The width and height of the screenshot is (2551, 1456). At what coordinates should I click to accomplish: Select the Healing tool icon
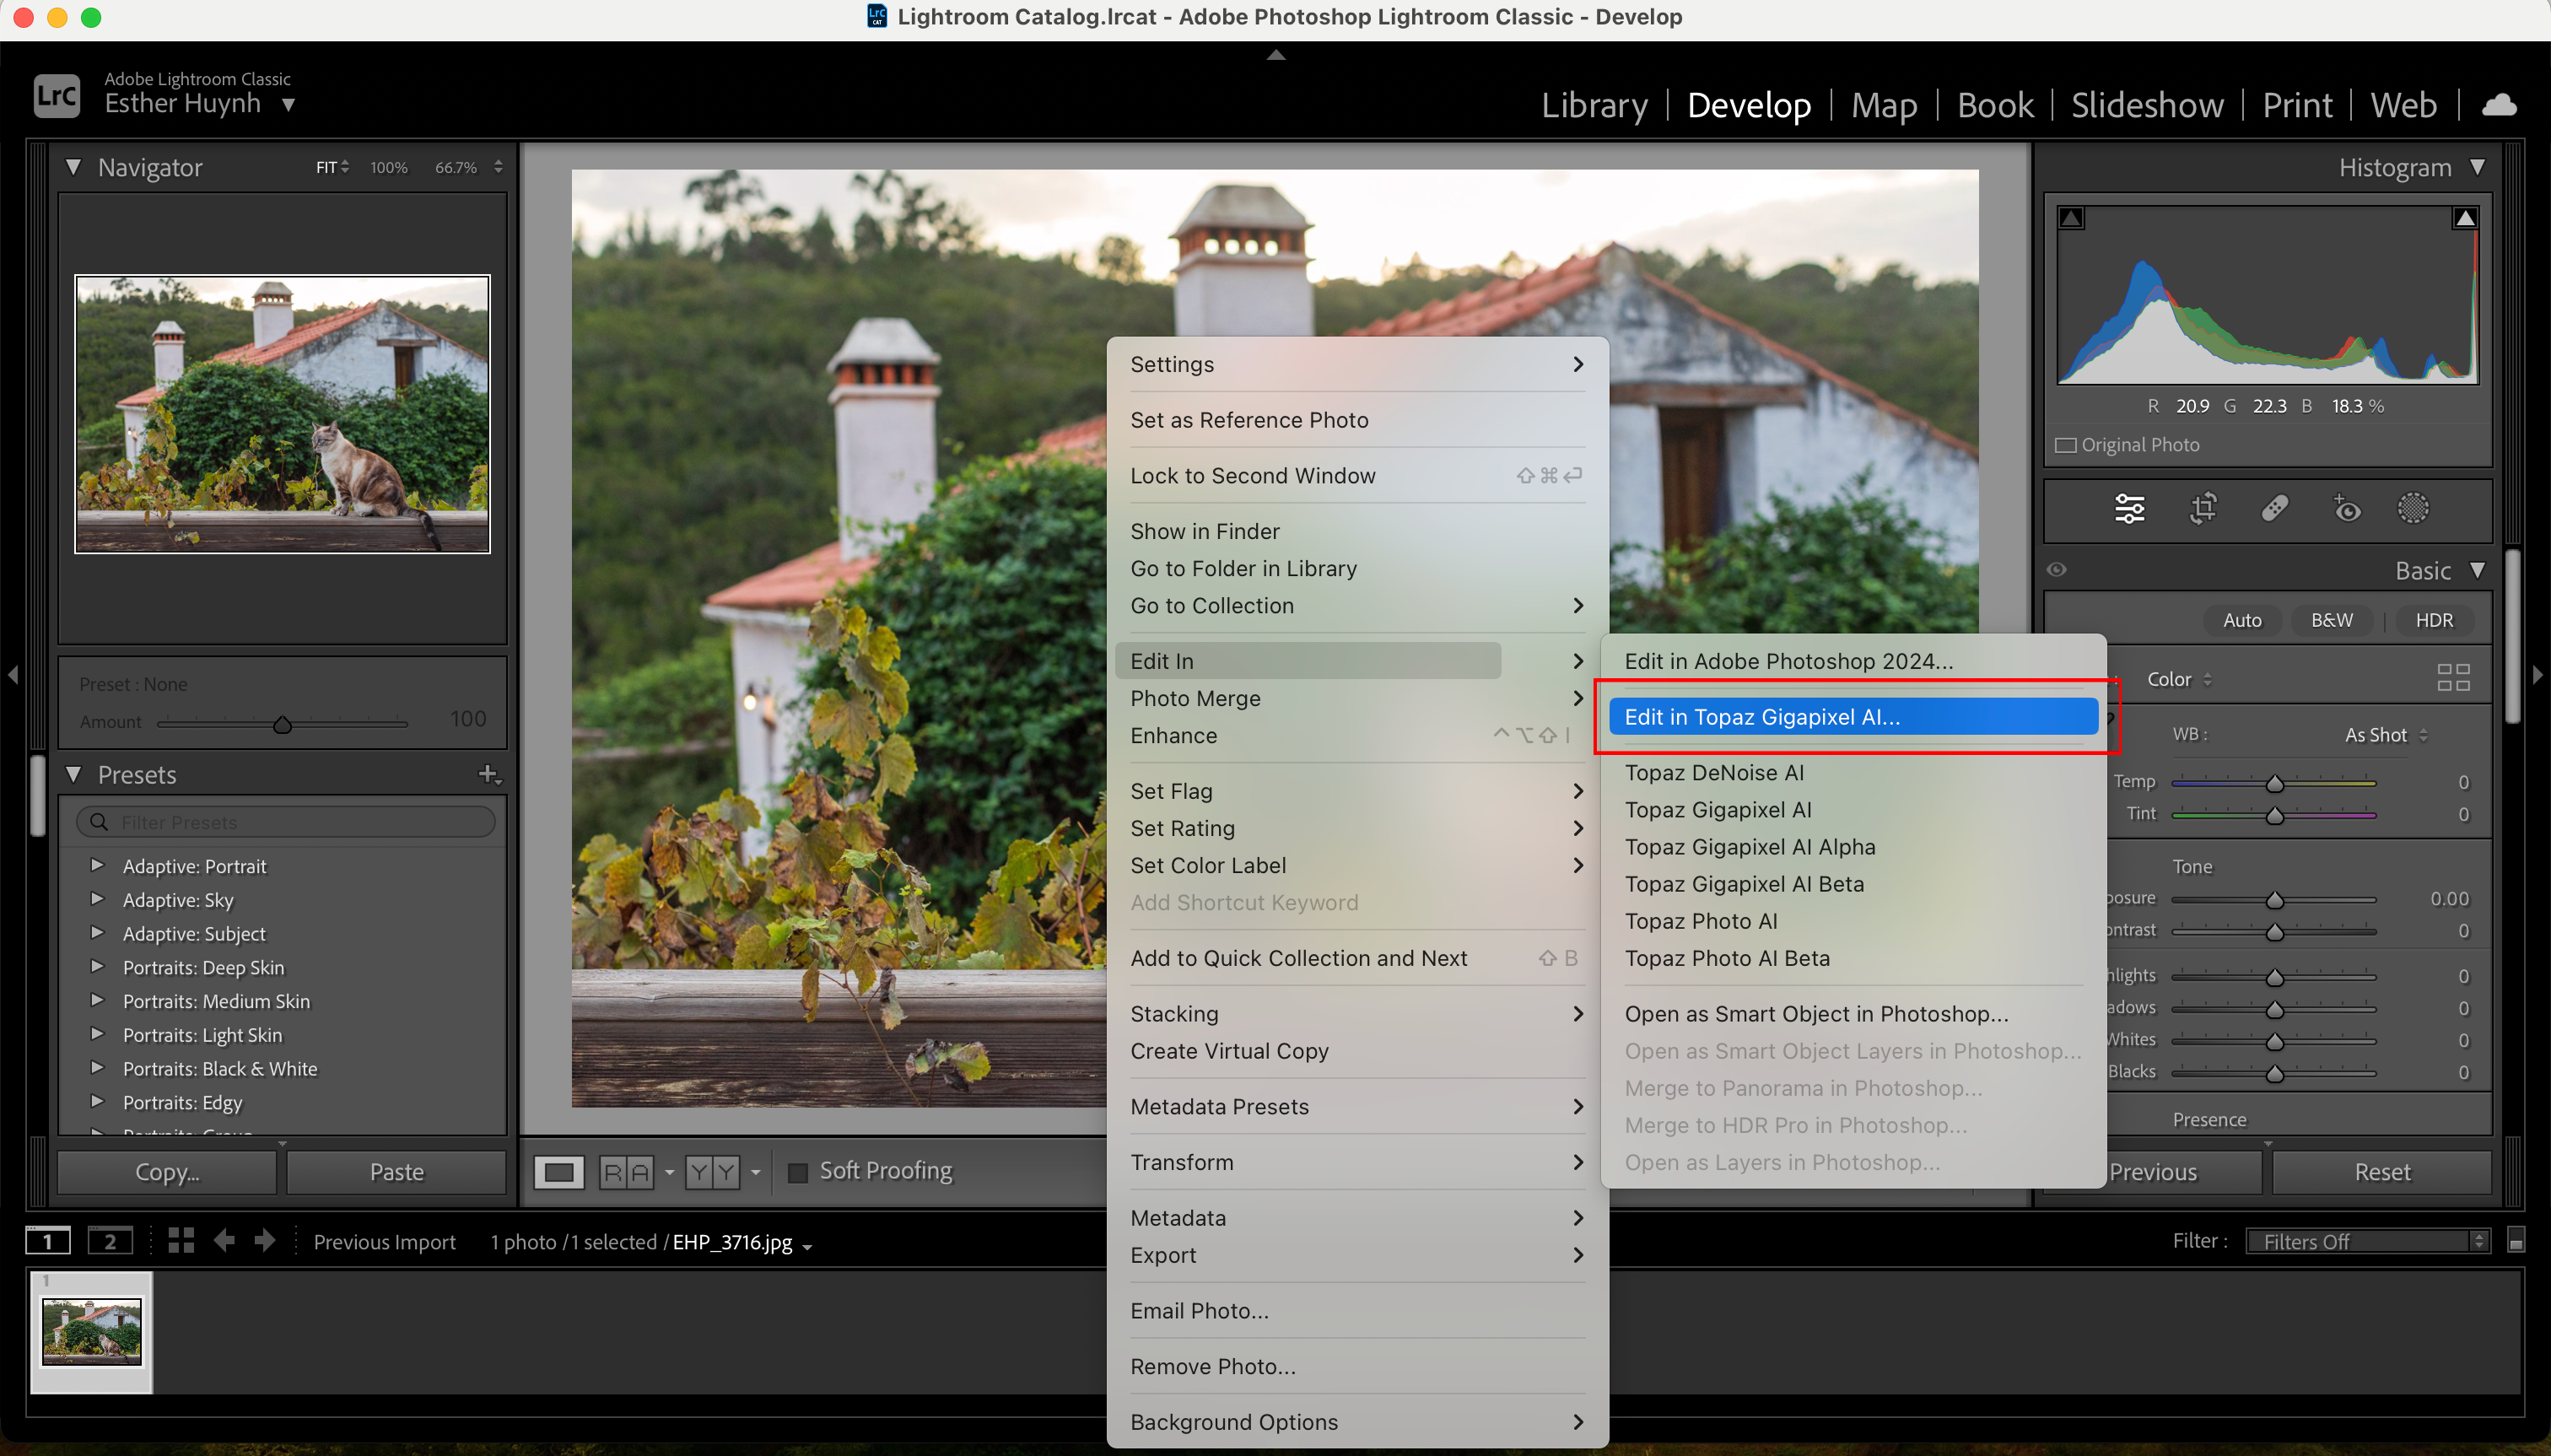pyautogui.click(x=2274, y=508)
